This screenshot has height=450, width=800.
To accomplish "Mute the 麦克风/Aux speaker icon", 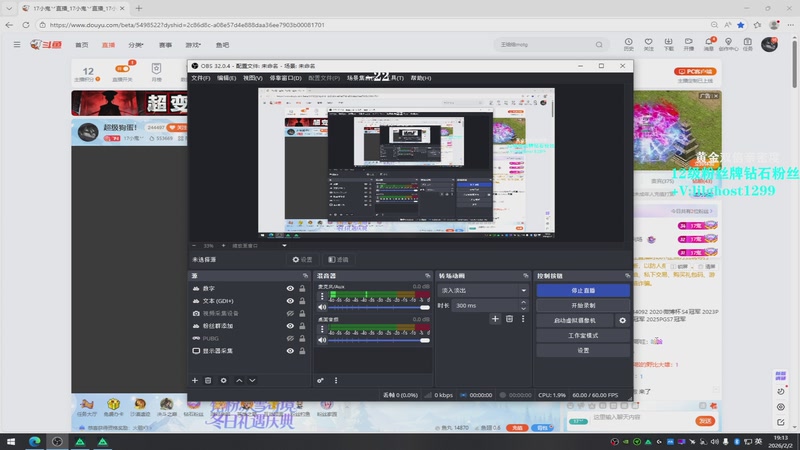I will click(322, 307).
